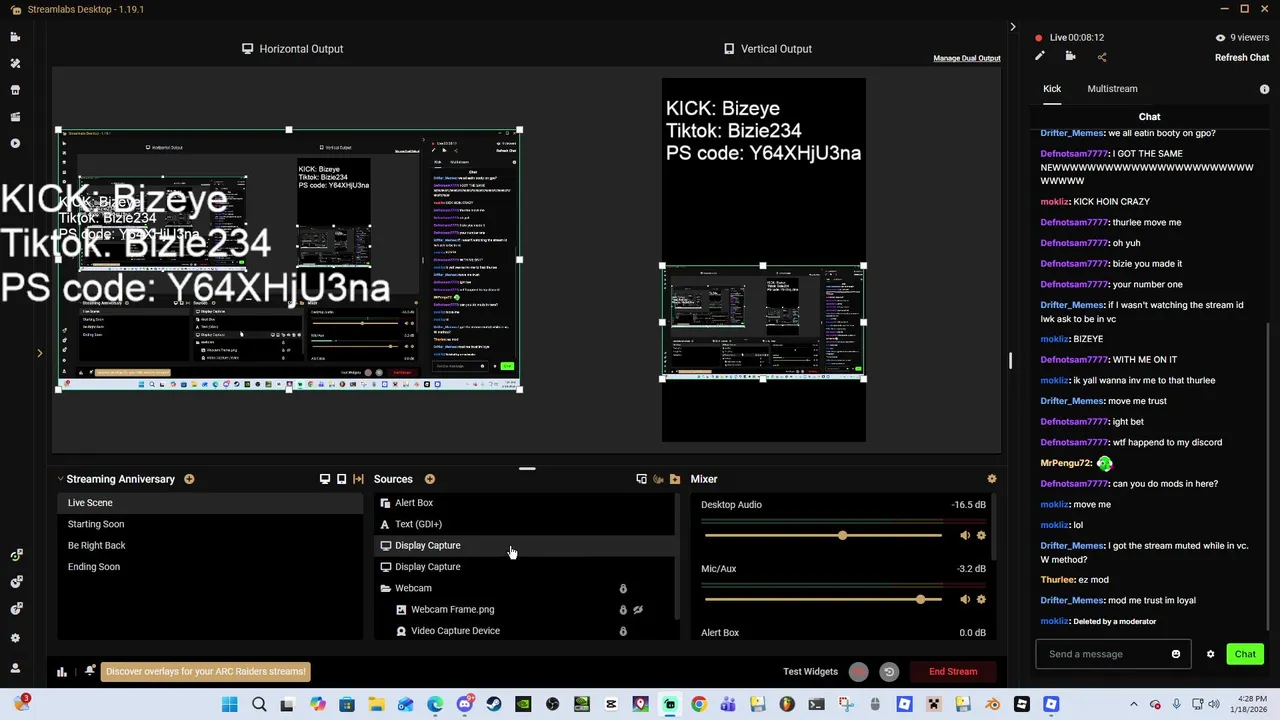The height and width of the screenshot is (720, 1280).
Task: Open Mixer advanced audio settings gear
Action: click(x=992, y=479)
